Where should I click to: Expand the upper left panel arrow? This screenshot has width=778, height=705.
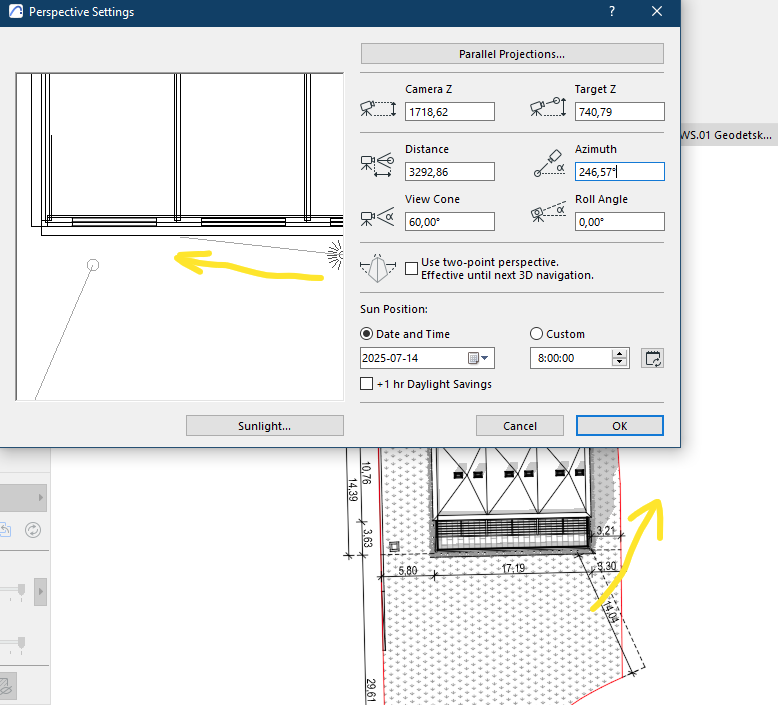(41, 498)
